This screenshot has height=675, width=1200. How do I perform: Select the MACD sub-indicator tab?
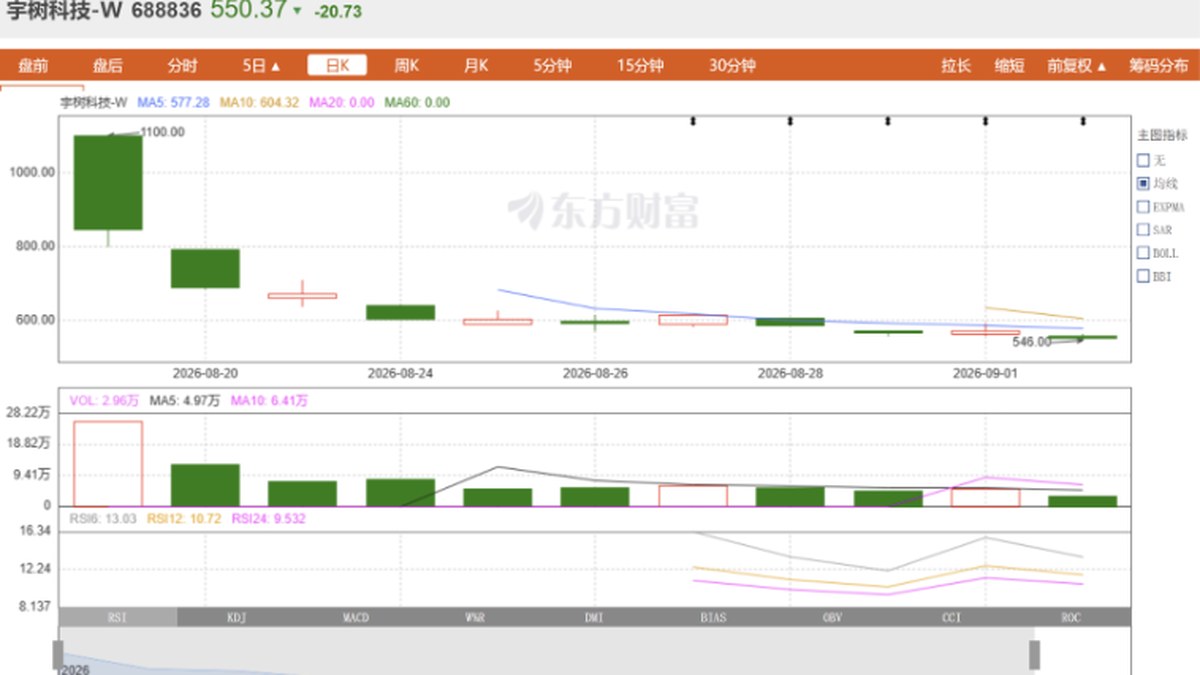coord(356,617)
